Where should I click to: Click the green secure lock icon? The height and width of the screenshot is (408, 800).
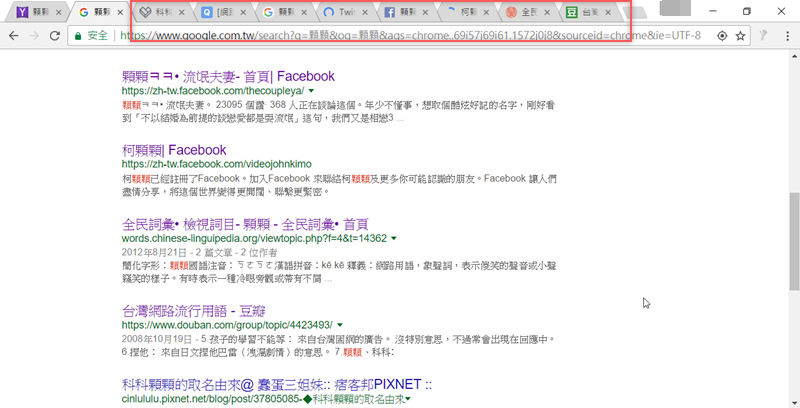[78, 36]
